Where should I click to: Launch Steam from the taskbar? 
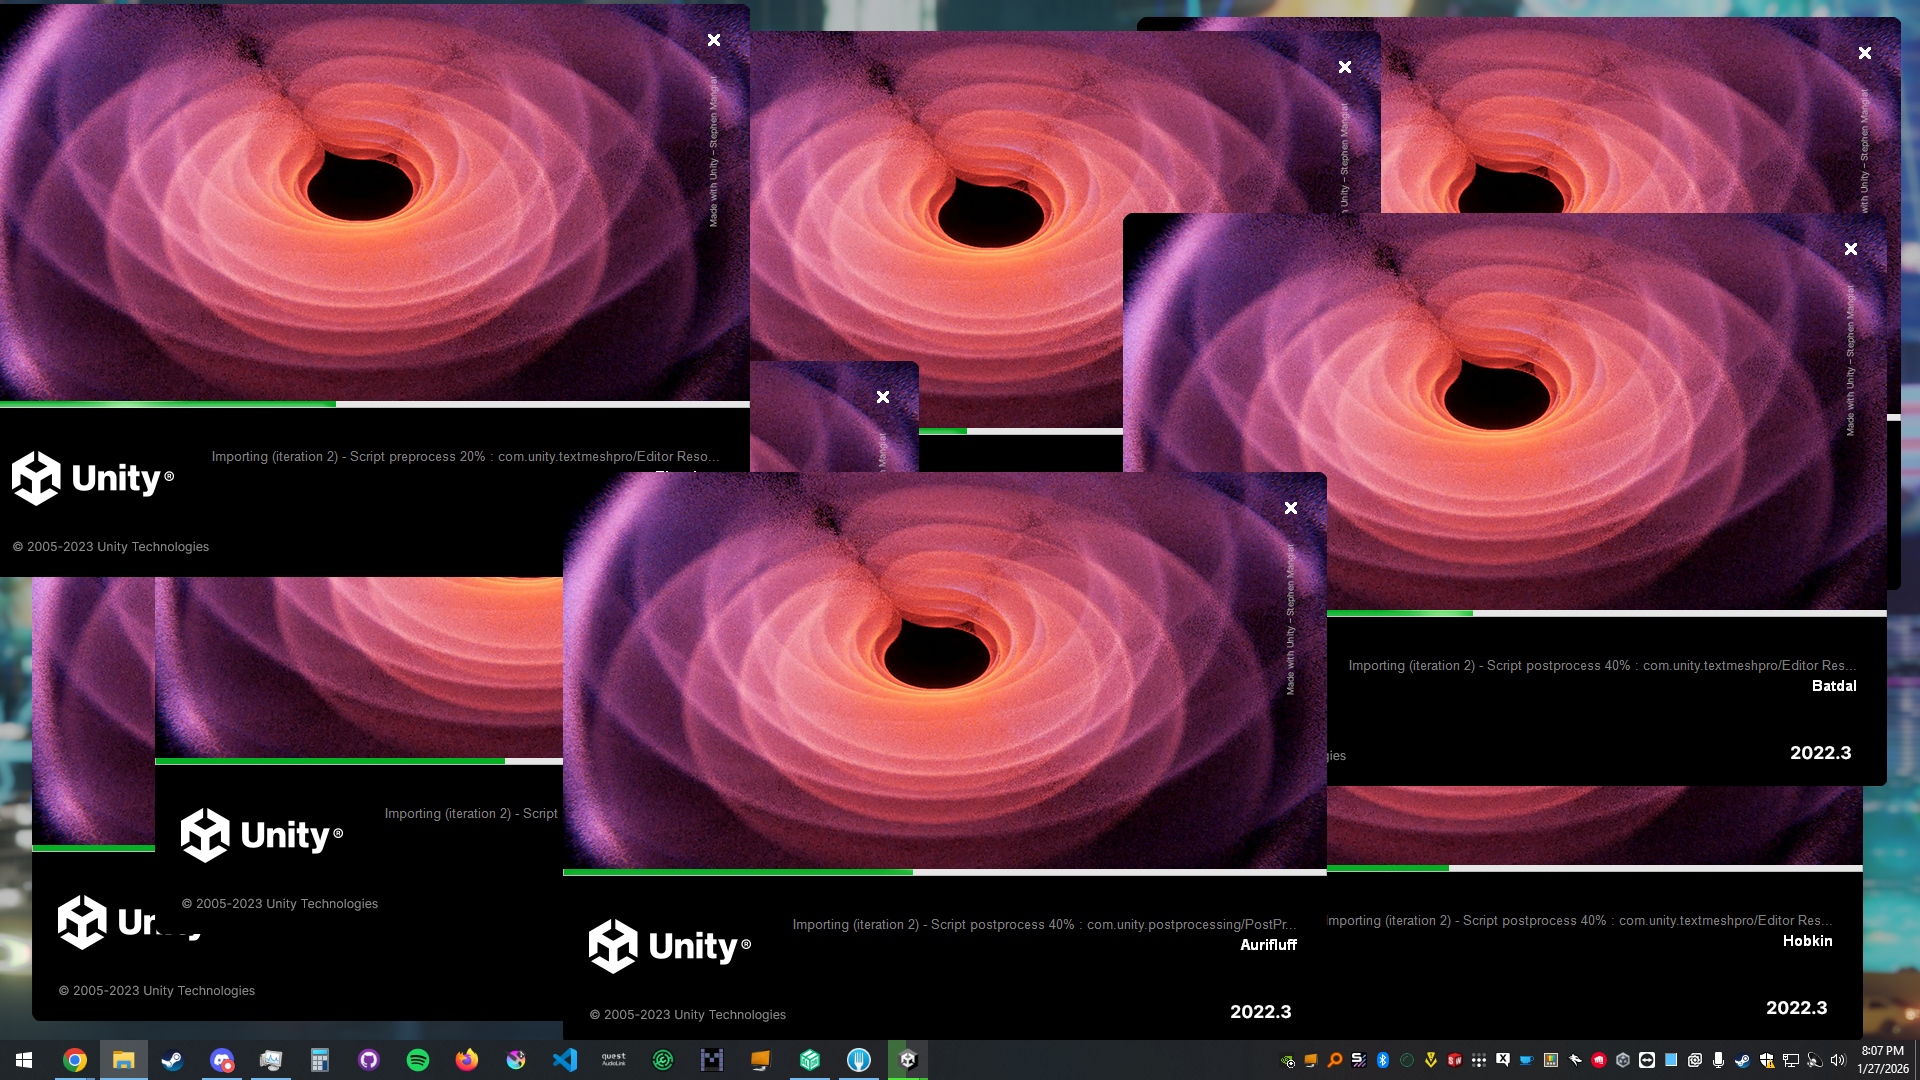pyautogui.click(x=172, y=1060)
